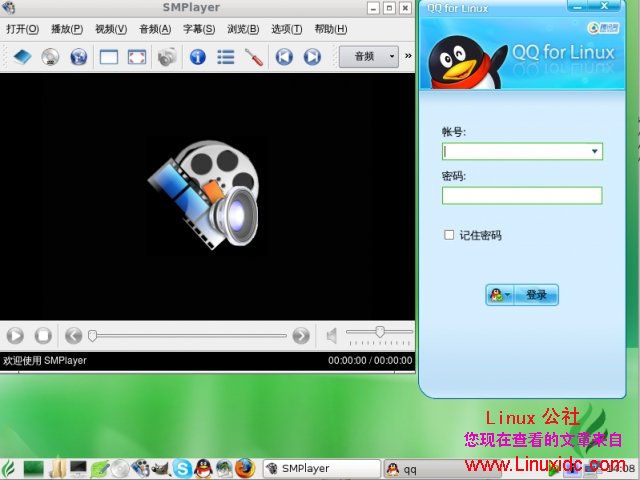Open login status dropdown beside 登录

tap(500, 295)
